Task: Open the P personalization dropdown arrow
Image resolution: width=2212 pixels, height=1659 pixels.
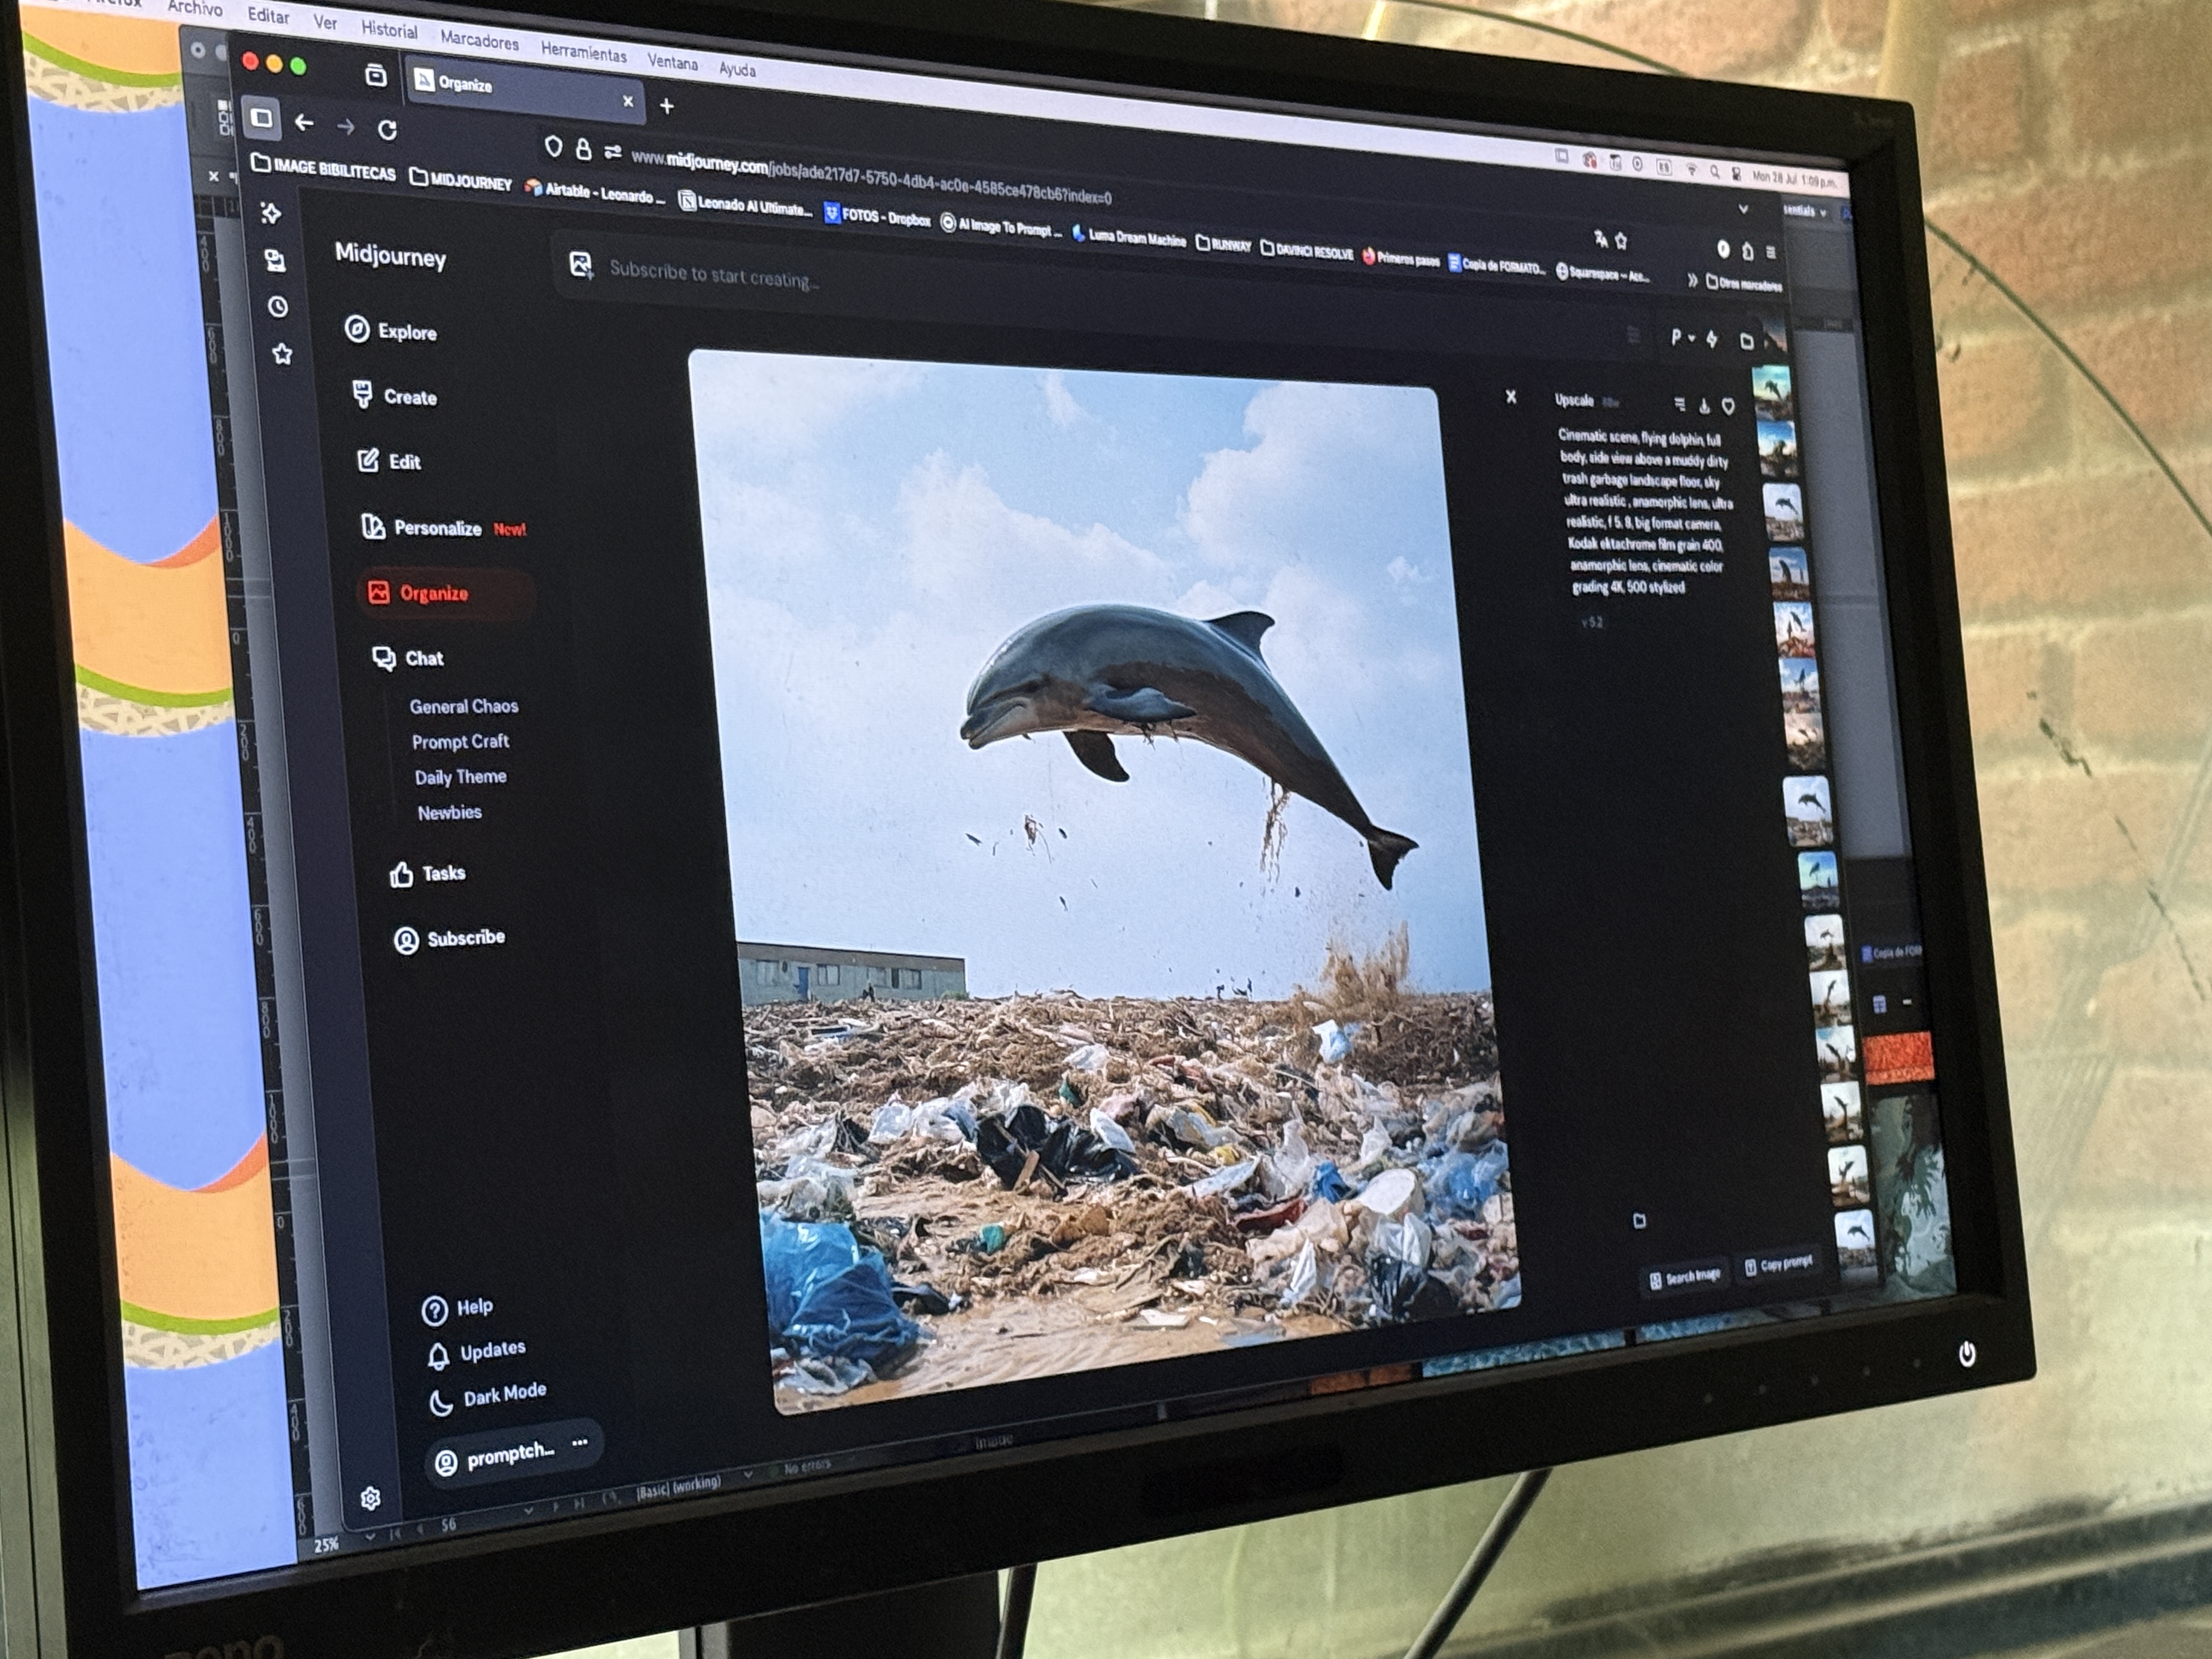Action: 1691,338
